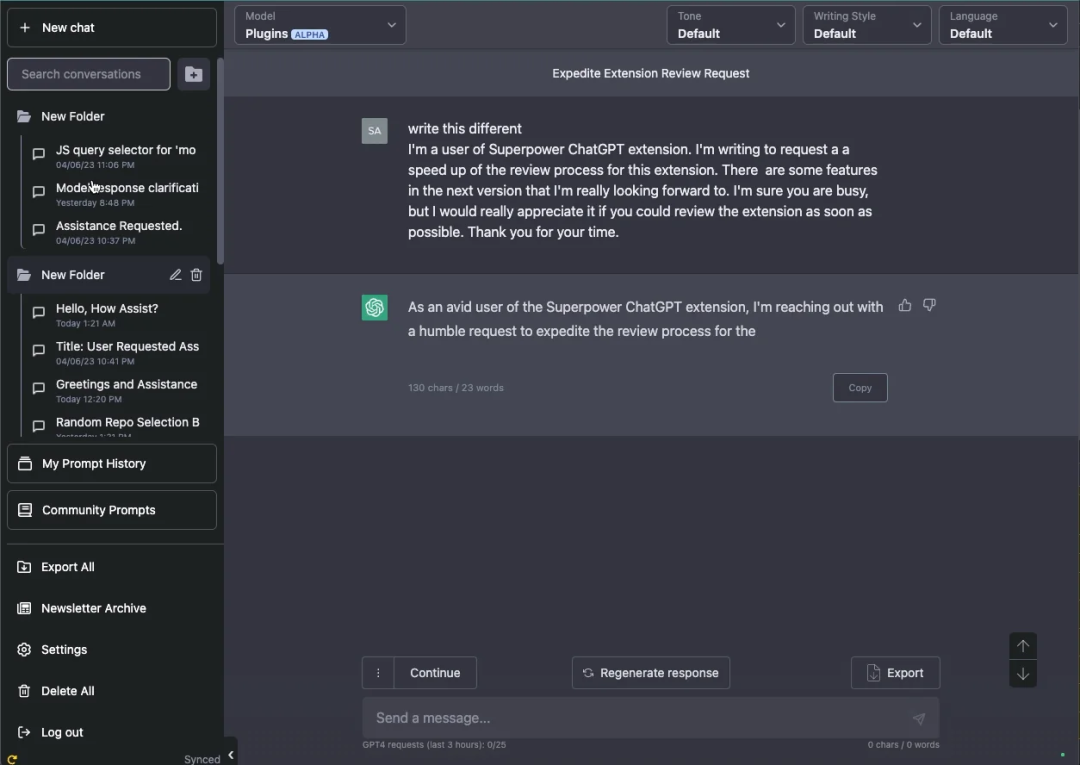Click the send message arrow icon
The width and height of the screenshot is (1080, 765).
919,718
